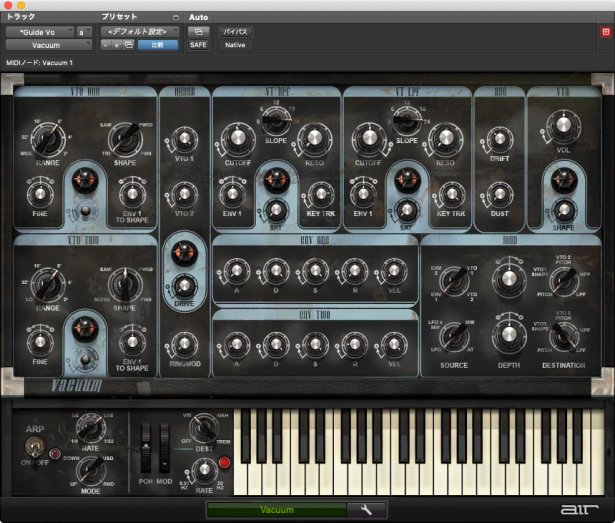This screenshot has width=615, height=523.
Task: Click the MOD modulation wheel
Action: 164,448
